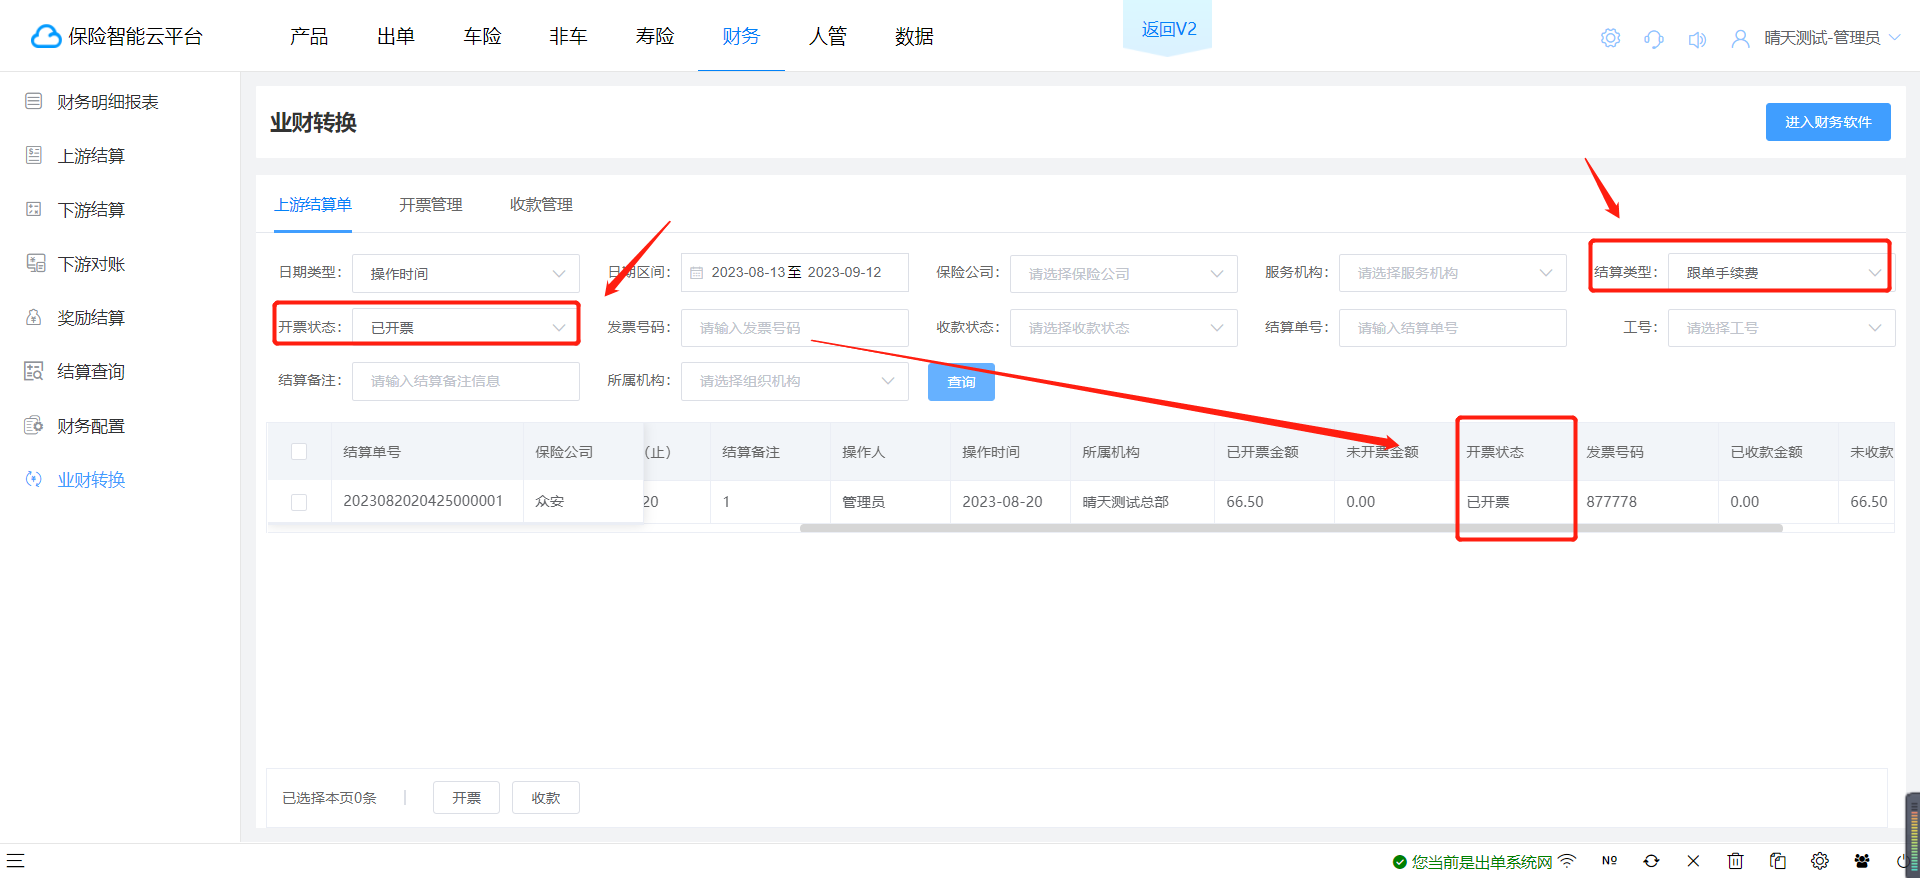This screenshot has height=878, width=1920.
Task: Click the user avatar icon
Action: pyautogui.click(x=1741, y=39)
